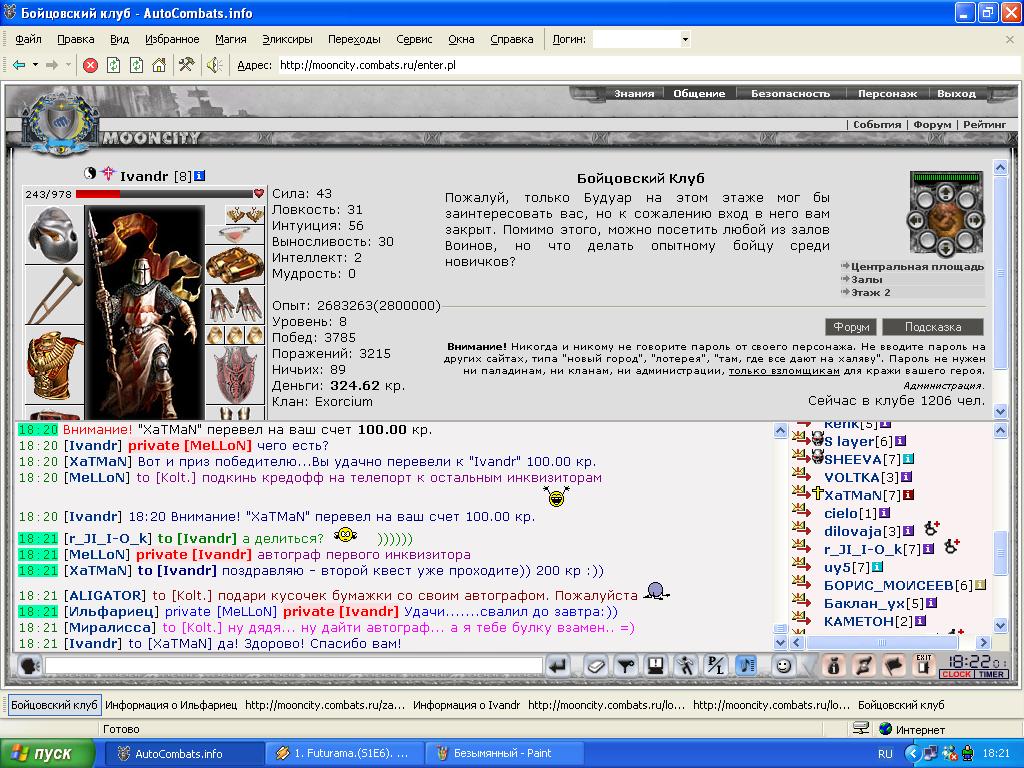Click the info icon next to SHEEVA[7]

click(908, 459)
